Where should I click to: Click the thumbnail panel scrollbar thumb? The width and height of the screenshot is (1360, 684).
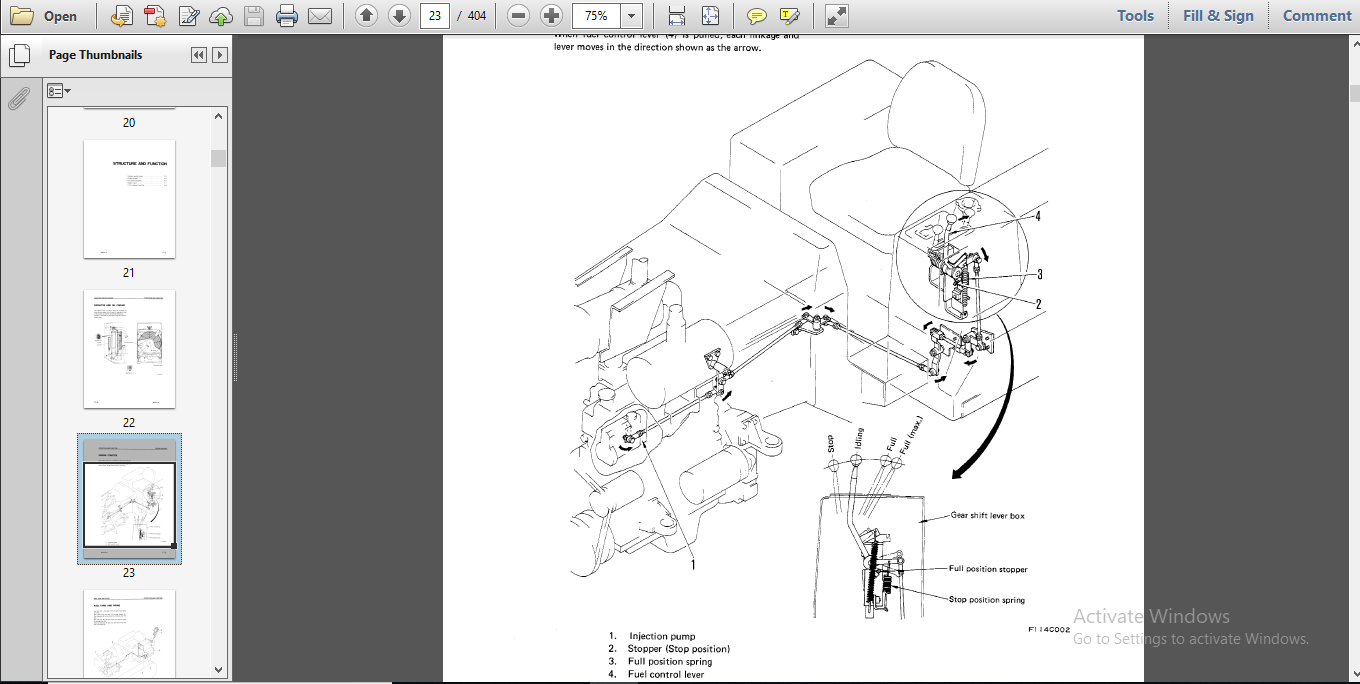219,158
